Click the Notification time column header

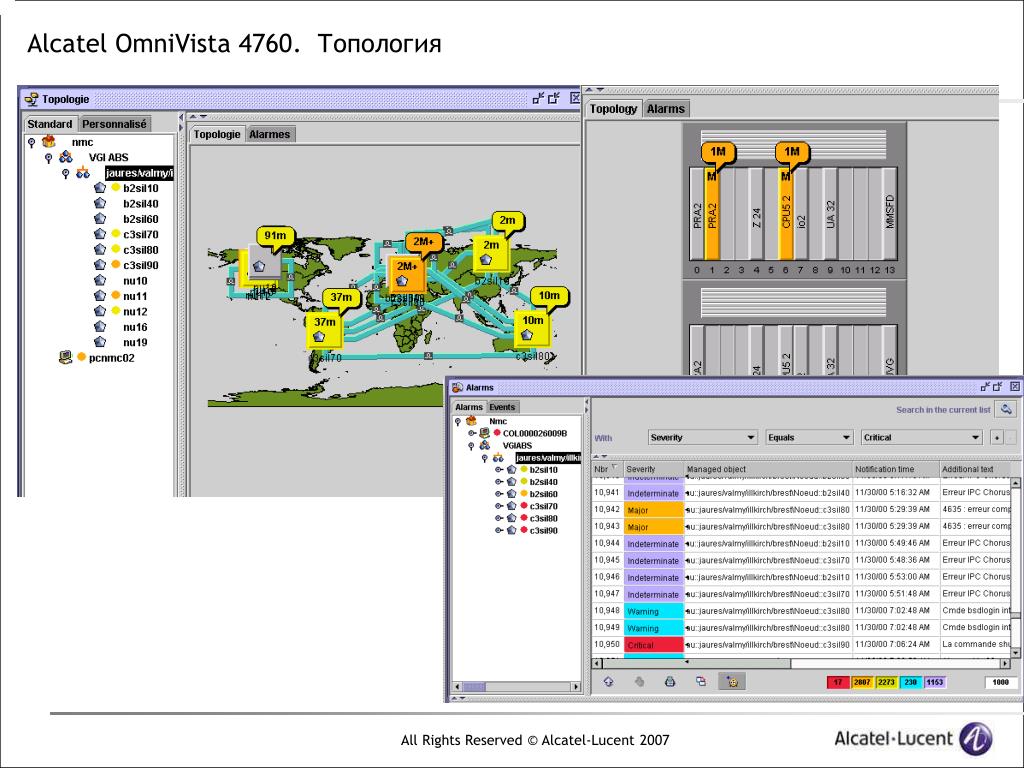(895, 469)
